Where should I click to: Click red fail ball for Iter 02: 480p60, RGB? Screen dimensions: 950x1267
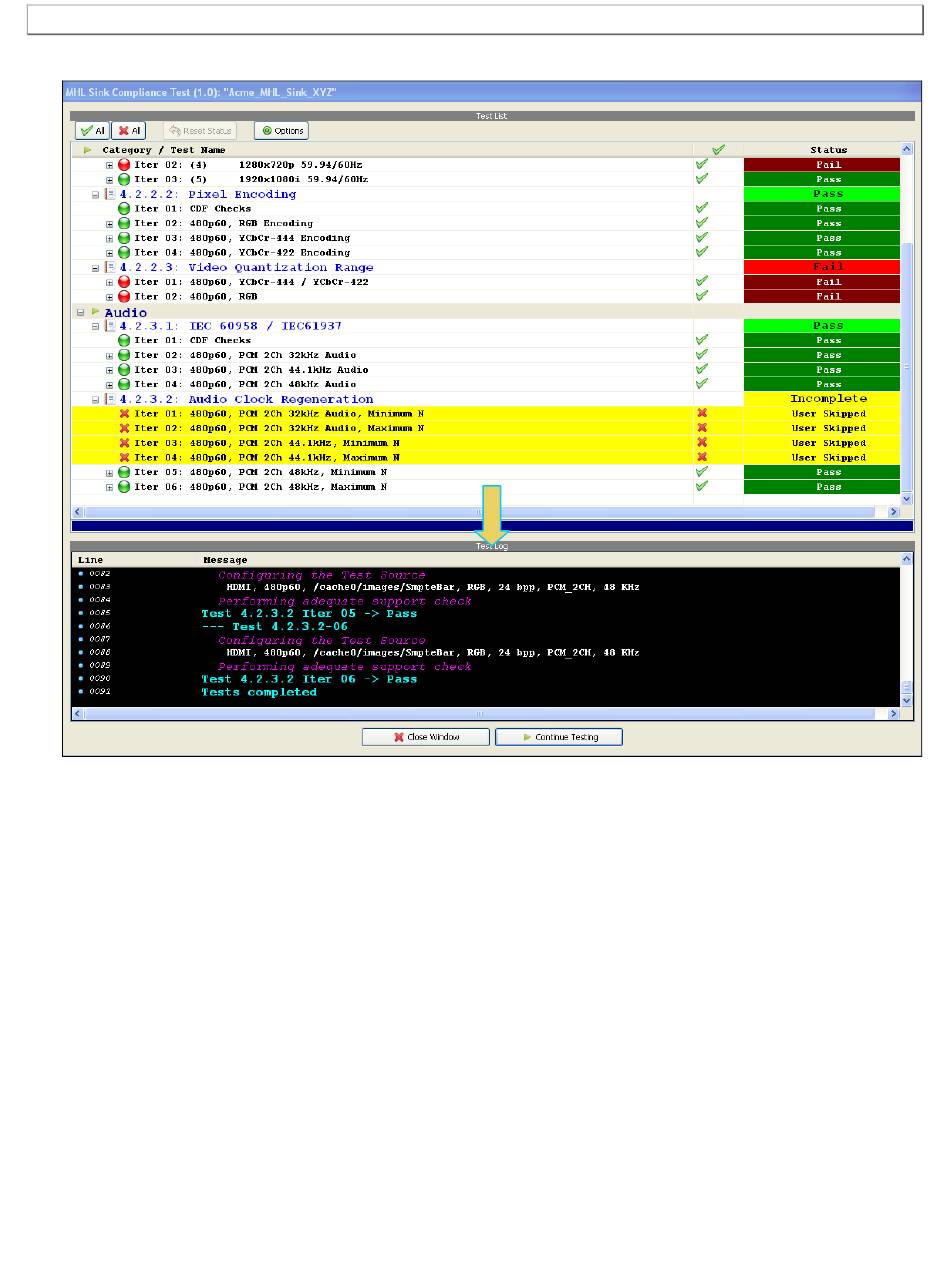click(x=125, y=297)
